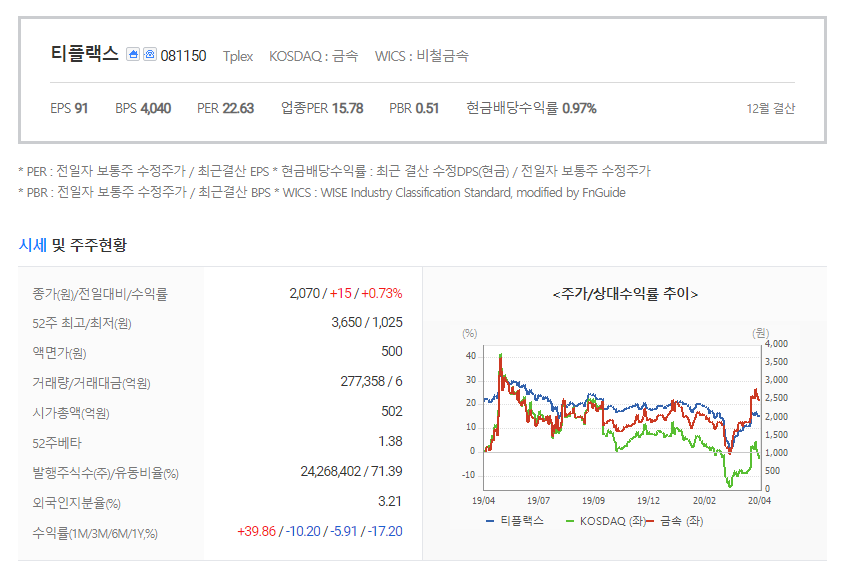Click the 19/12 x-axis label on chart
845x561 pixels.
click(x=648, y=501)
